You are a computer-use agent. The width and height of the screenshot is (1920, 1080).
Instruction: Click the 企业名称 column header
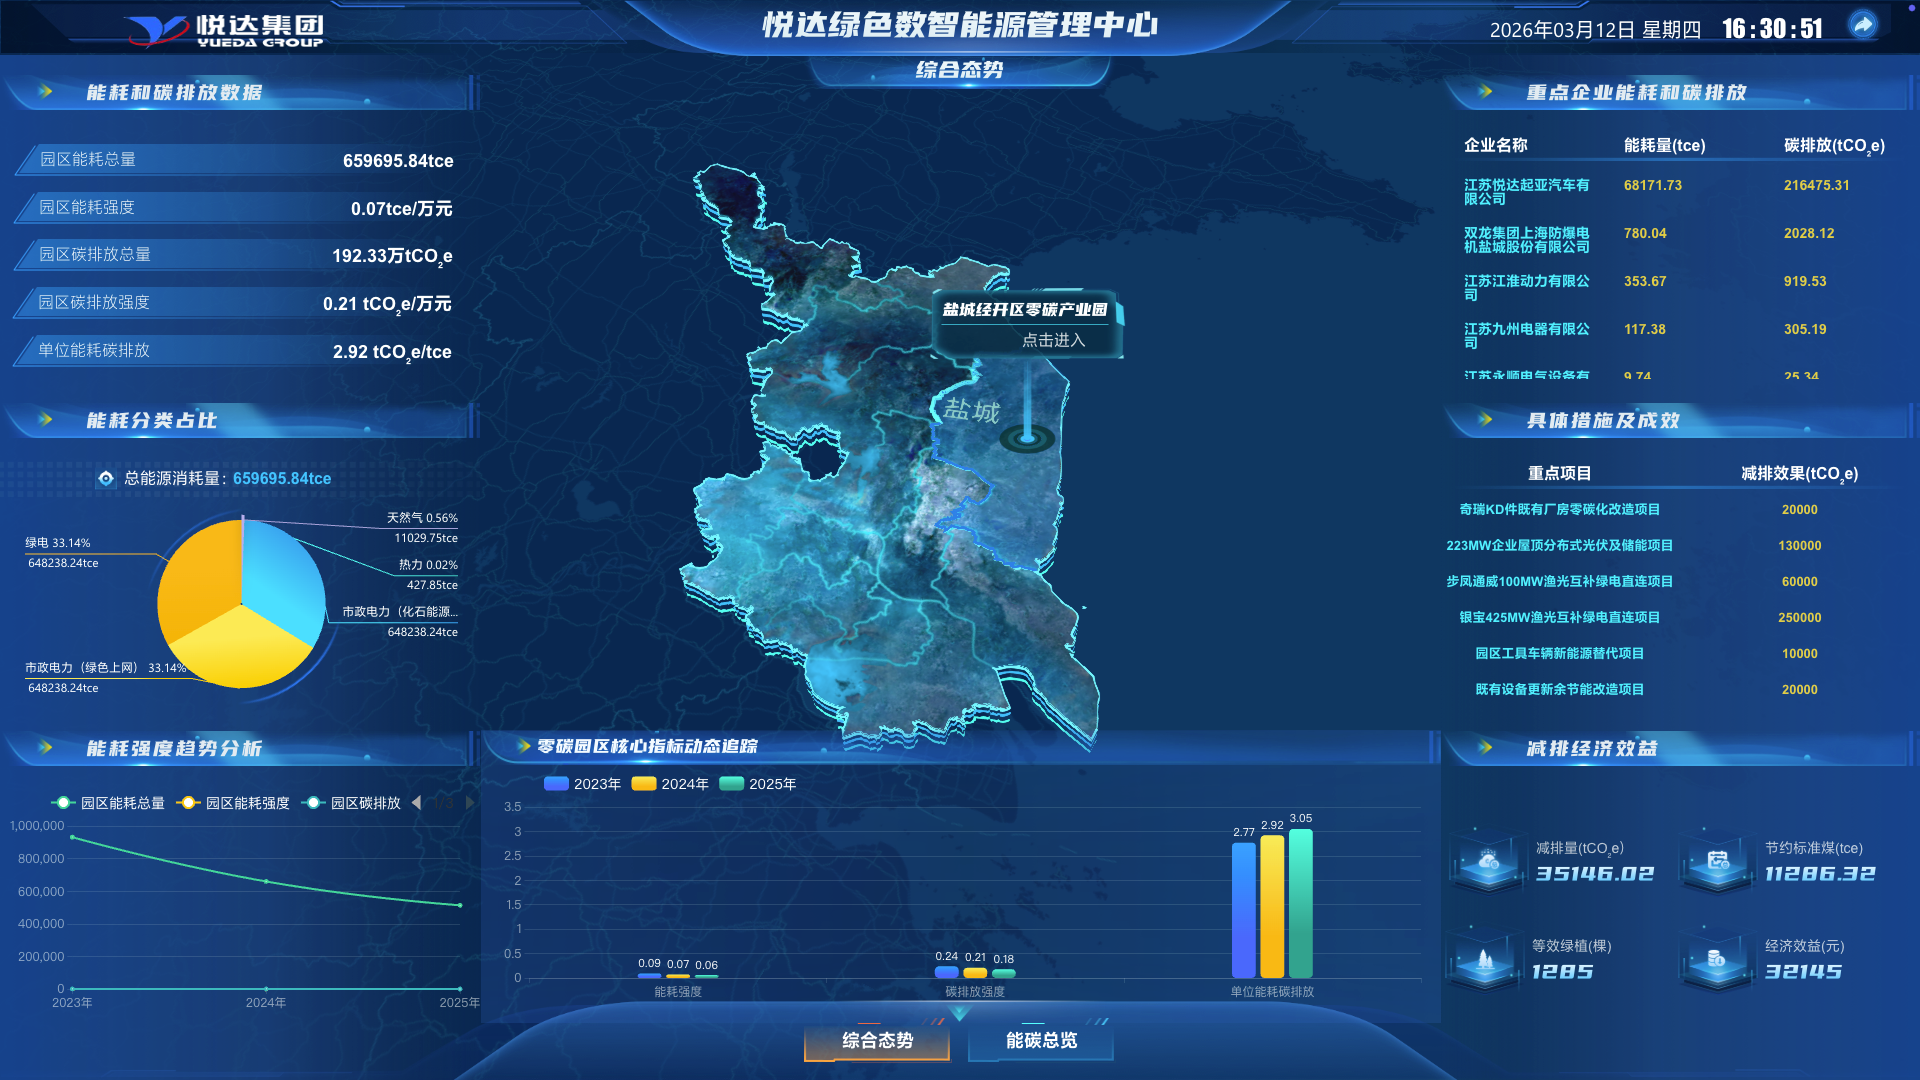(1495, 146)
